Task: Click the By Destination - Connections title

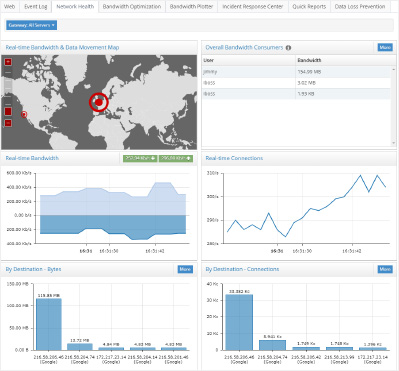Action: coord(242,269)
